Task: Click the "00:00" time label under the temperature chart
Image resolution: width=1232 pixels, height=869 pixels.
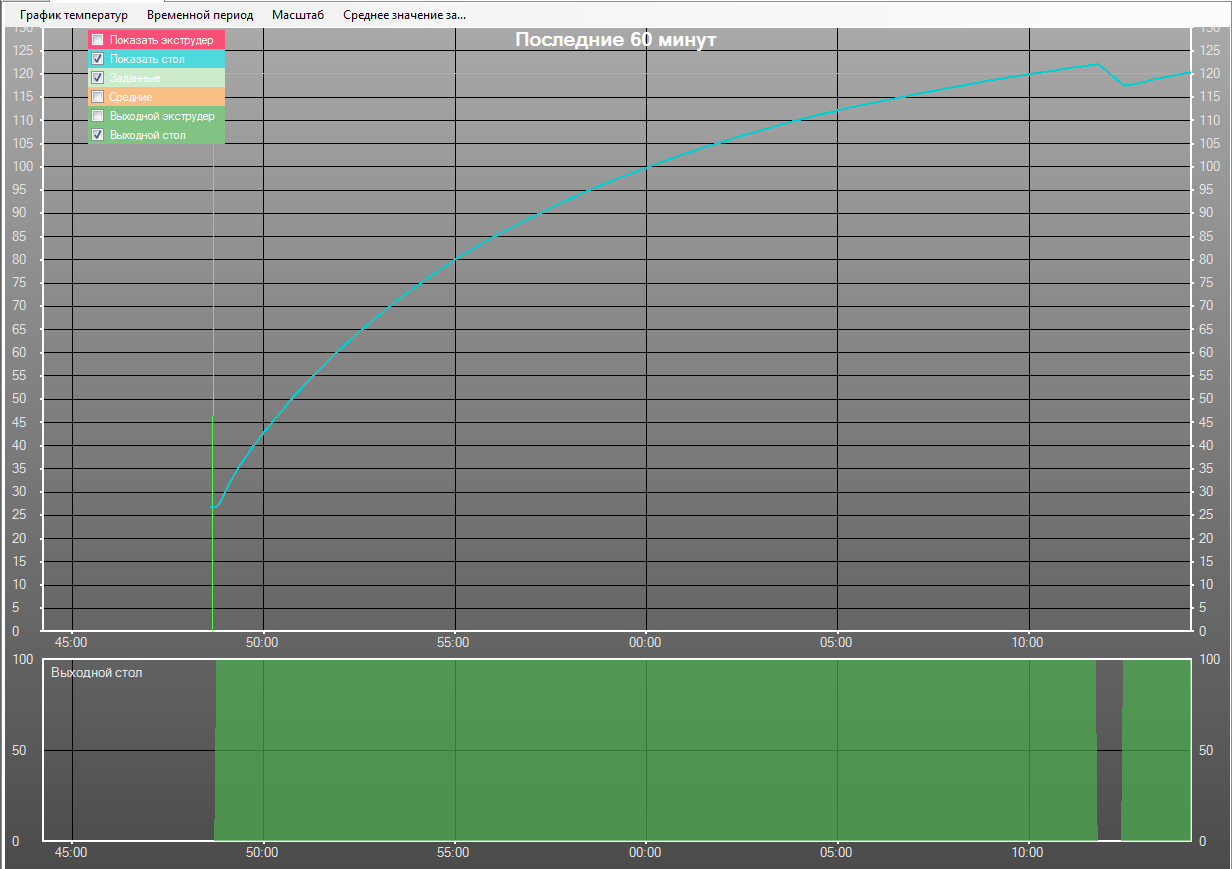Action: pos(645,642)
